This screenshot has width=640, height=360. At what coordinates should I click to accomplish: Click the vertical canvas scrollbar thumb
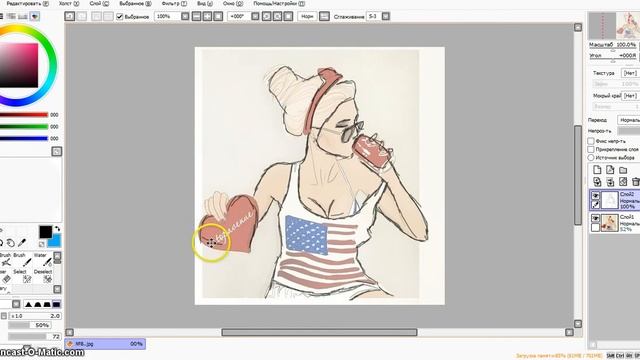click(578, 175)
